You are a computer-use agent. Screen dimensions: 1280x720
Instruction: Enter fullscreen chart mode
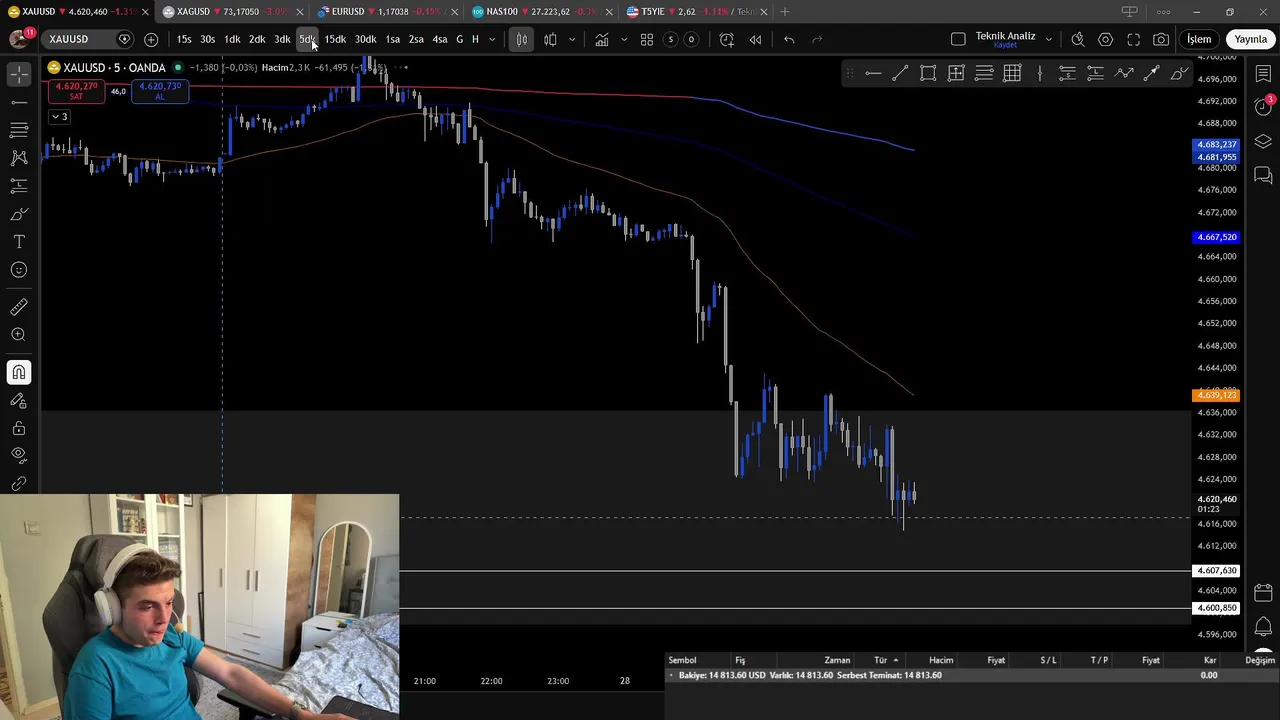click(x=1134, y=39)
